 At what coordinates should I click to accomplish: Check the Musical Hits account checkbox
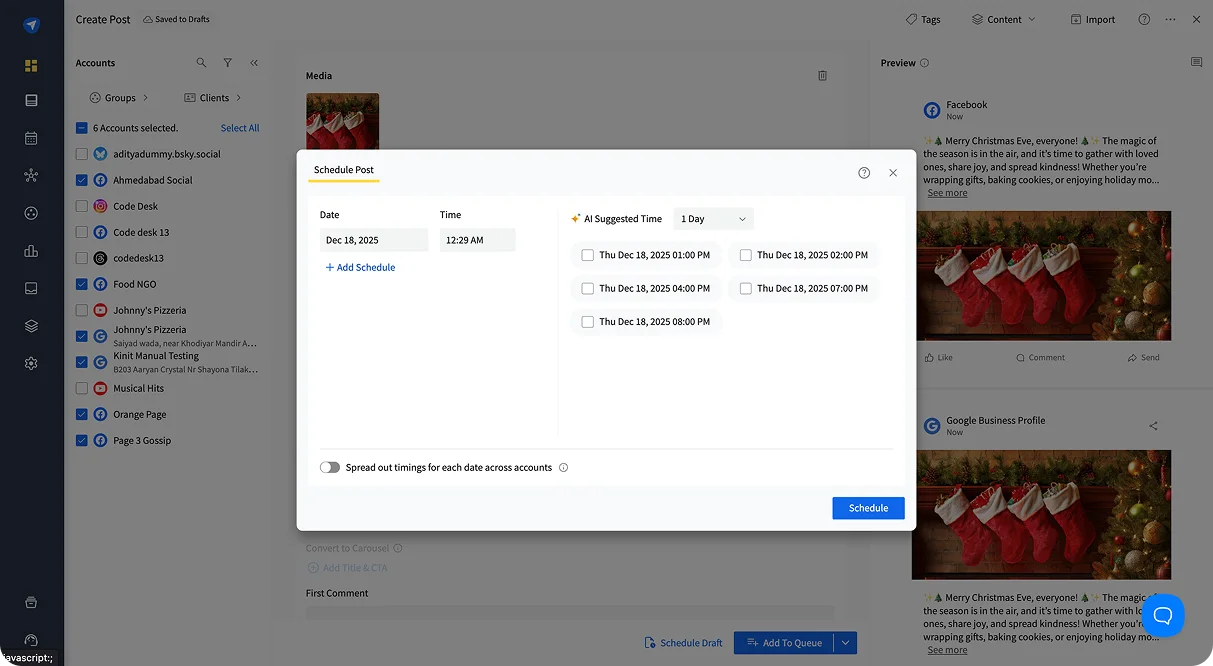(x=81, y=388)
